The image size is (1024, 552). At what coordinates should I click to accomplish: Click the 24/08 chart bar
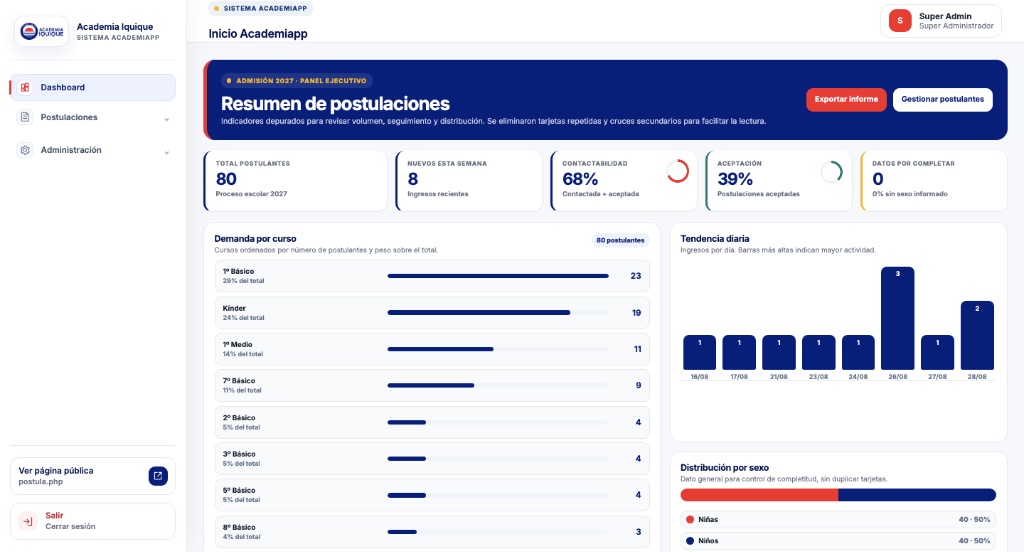pyautogui.click(x=858, y=353)
